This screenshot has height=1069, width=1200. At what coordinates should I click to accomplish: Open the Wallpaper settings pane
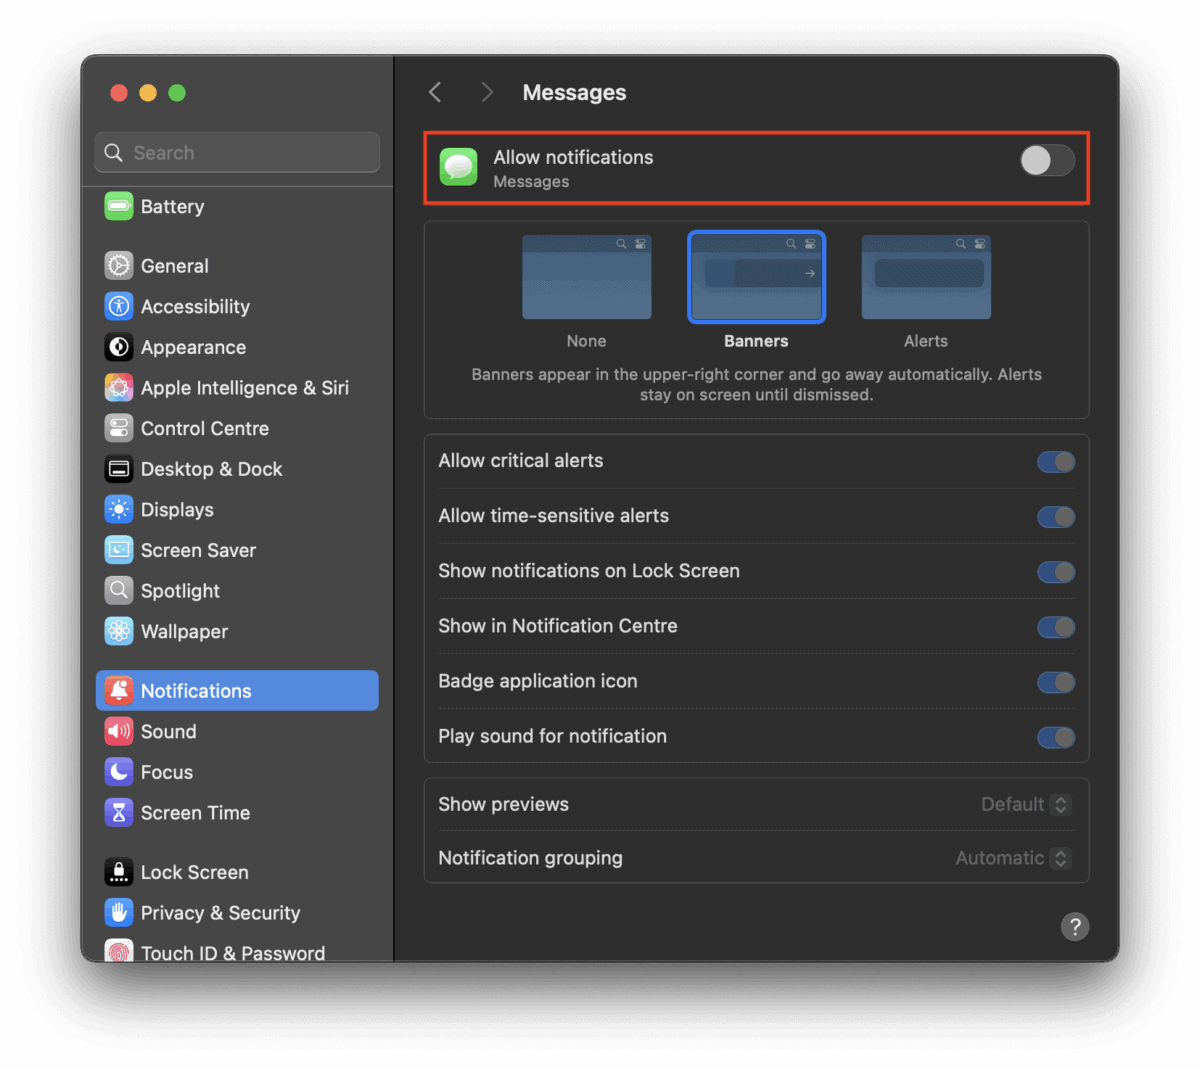click(x=237, y=631)
